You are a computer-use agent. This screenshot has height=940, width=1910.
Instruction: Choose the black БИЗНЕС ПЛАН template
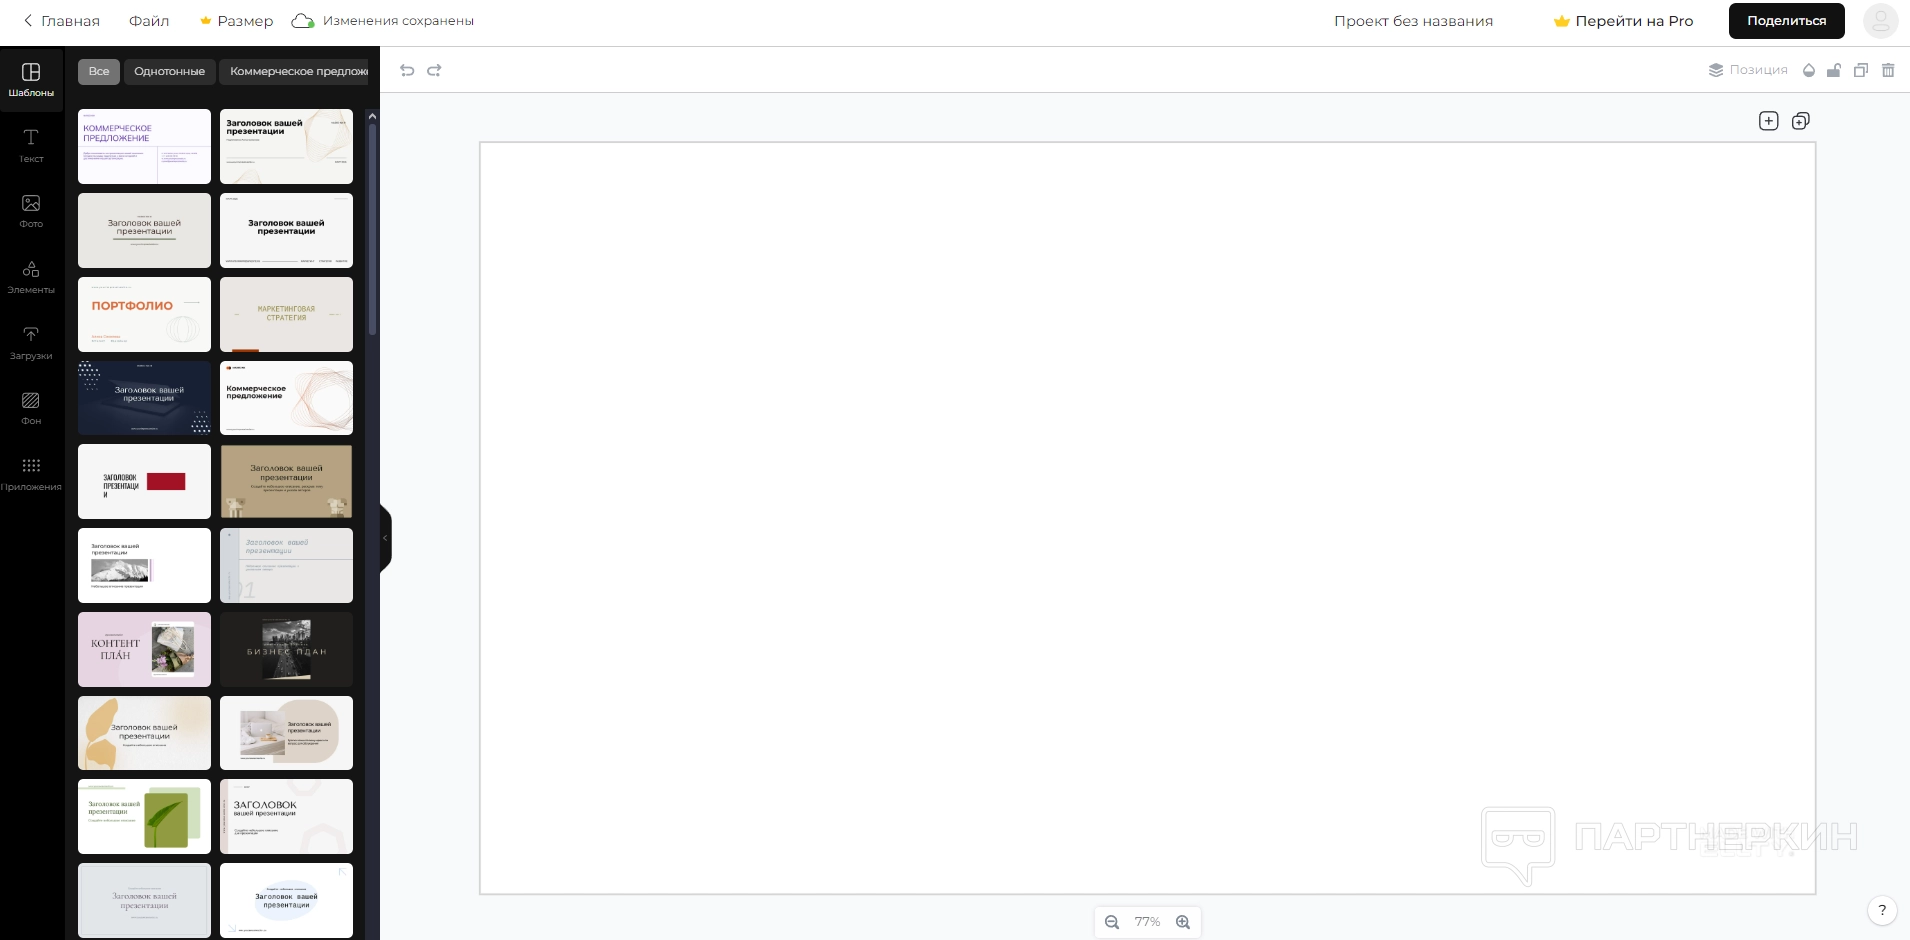(x=286, y=649)
